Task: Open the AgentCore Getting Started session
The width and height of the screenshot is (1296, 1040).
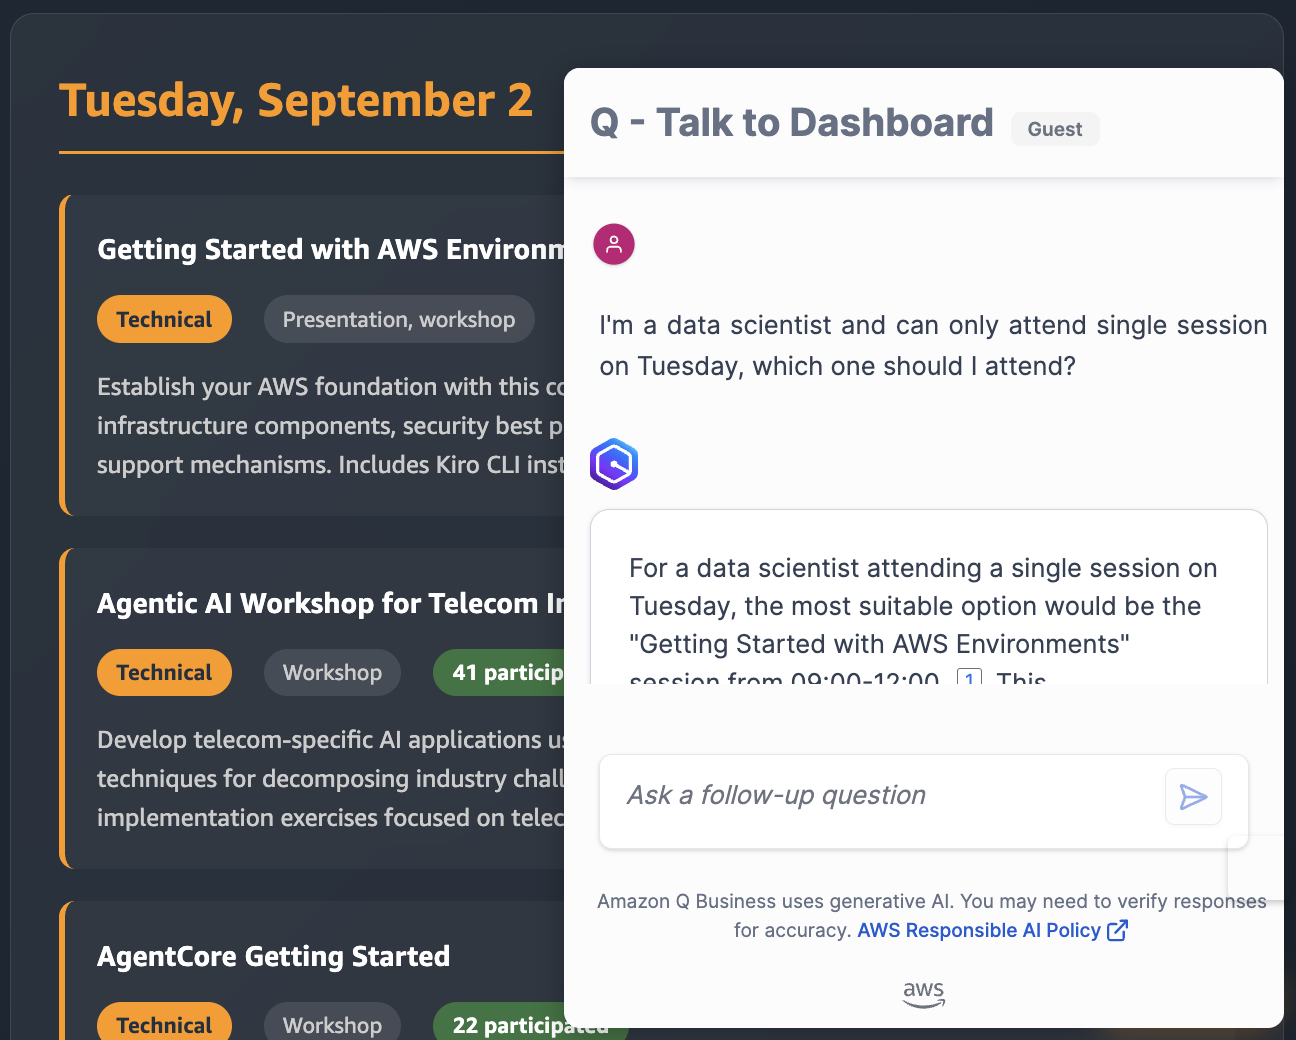Action: (x=273, y=956)
